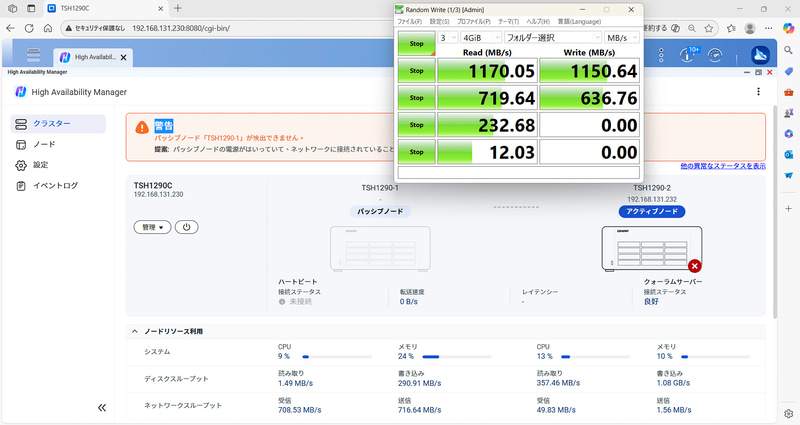Open the browser home page
The height and width of the screenshot is (425, 800).
click(48, 28)
